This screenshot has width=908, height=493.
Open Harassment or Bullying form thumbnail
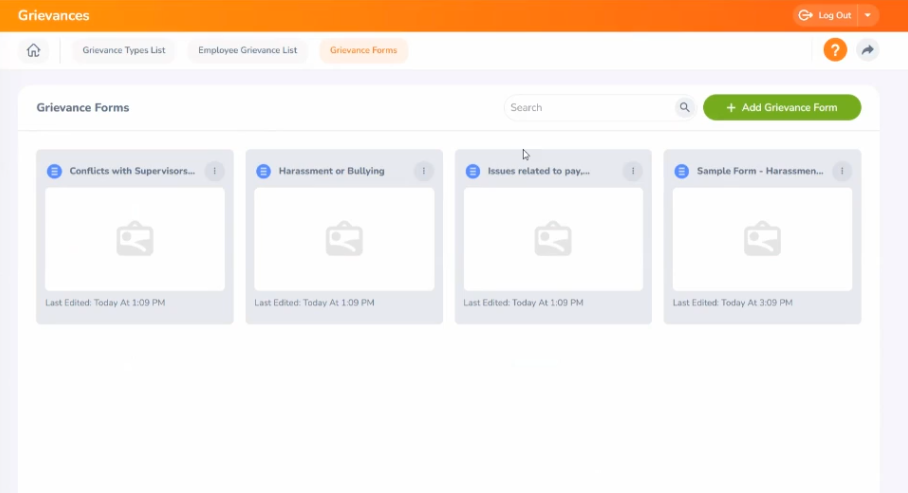(x=344, y=239)
